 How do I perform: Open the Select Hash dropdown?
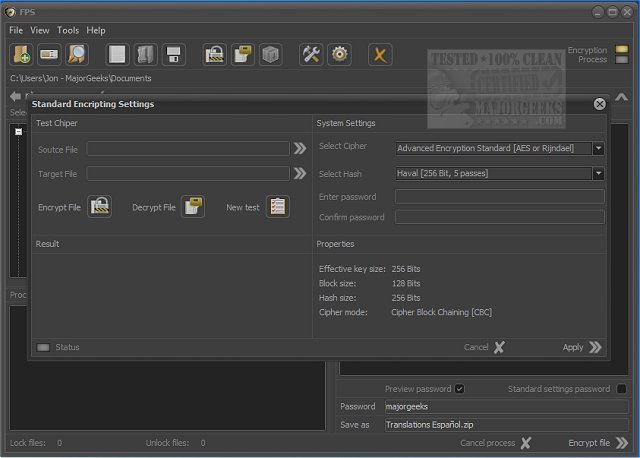coord(598,173)
